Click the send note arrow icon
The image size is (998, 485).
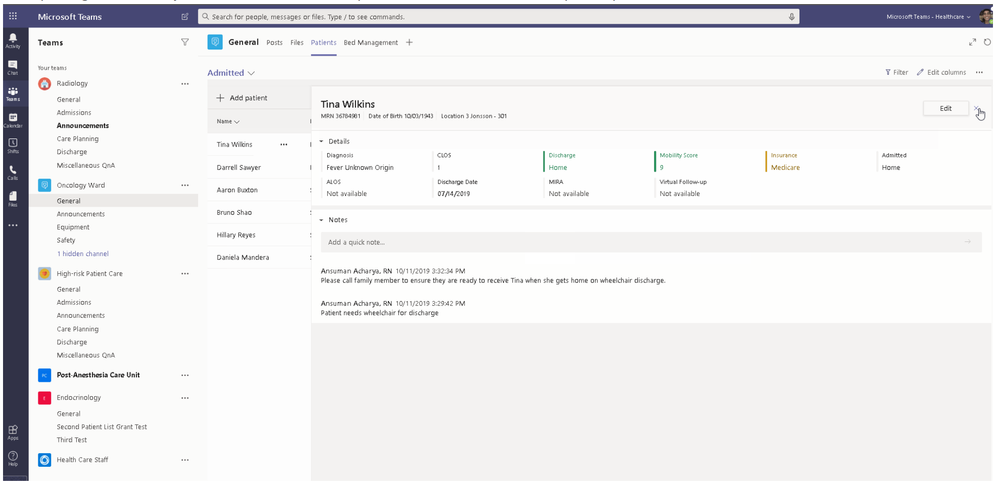pos(968,242)
